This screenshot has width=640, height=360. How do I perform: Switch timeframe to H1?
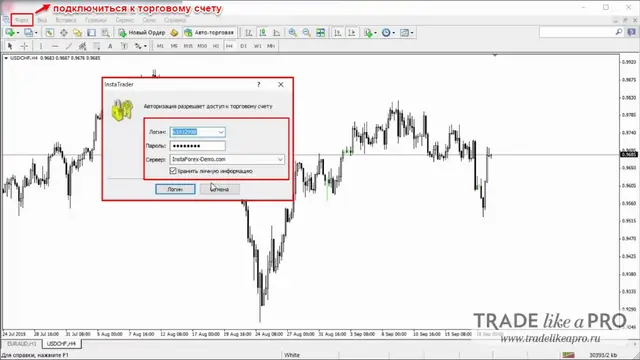(216, 46)
